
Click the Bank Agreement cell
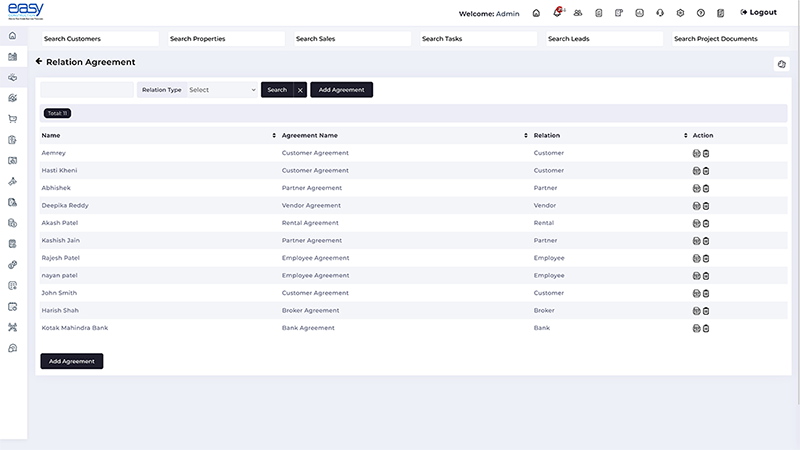click(x=308, y=328)
